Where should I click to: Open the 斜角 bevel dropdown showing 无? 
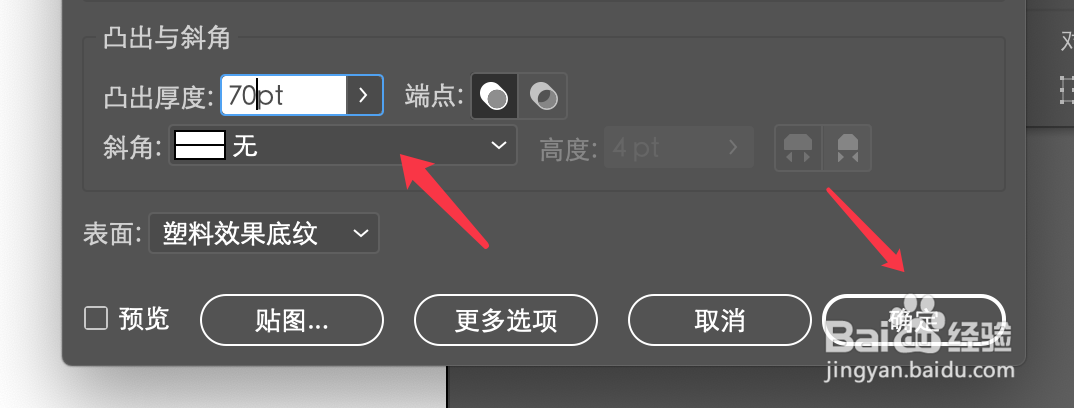[x=342, y=146]
